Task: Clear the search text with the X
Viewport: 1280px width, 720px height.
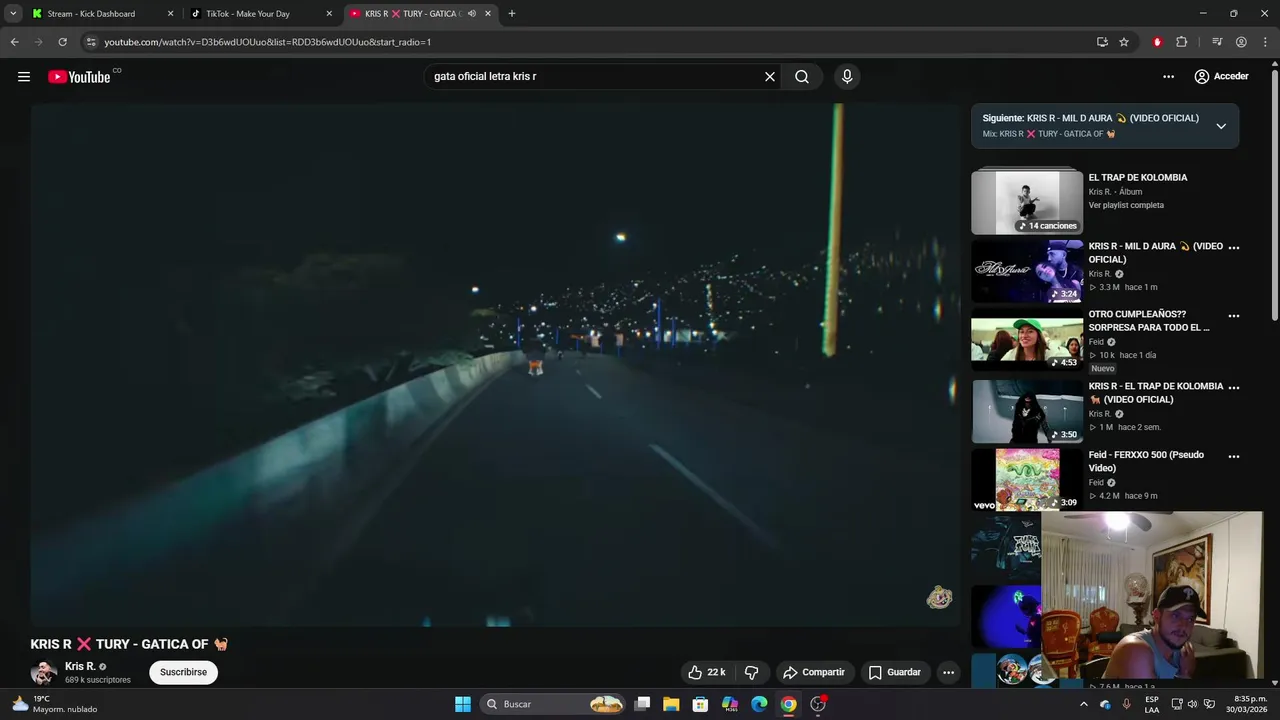Action: (770, 77)
